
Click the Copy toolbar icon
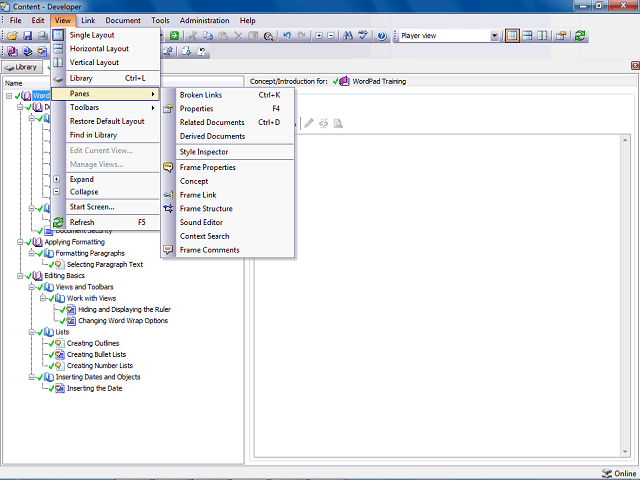click(x=208, y=36)
